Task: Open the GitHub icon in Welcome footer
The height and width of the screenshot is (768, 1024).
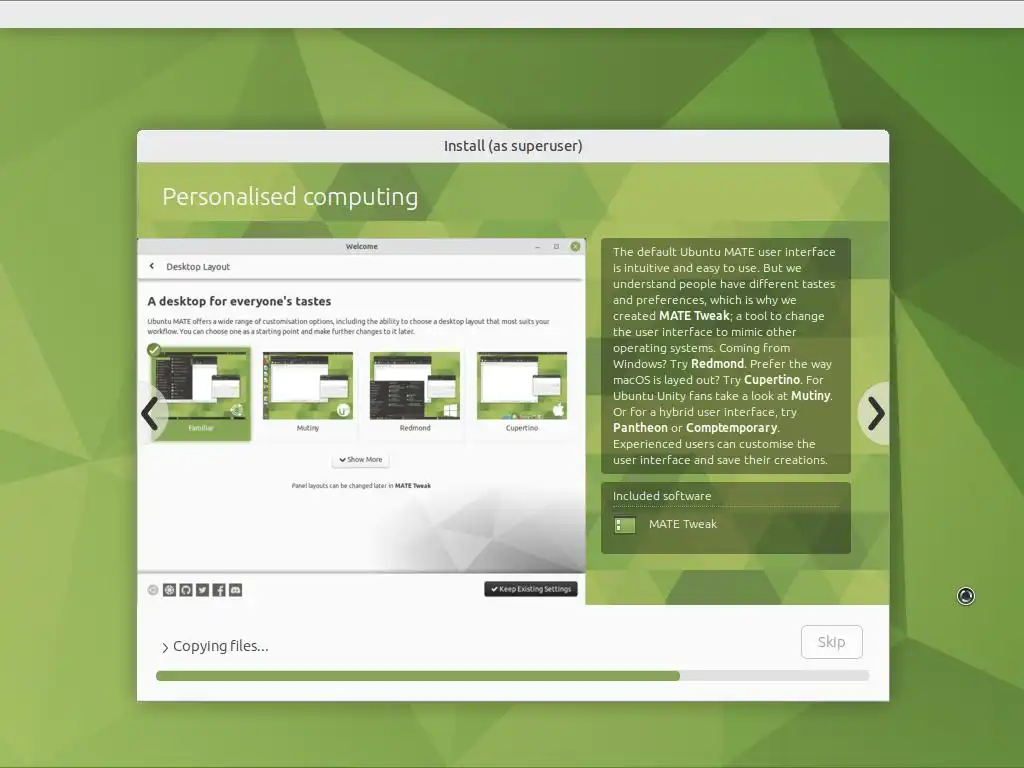Action: [x=186, y=590]
